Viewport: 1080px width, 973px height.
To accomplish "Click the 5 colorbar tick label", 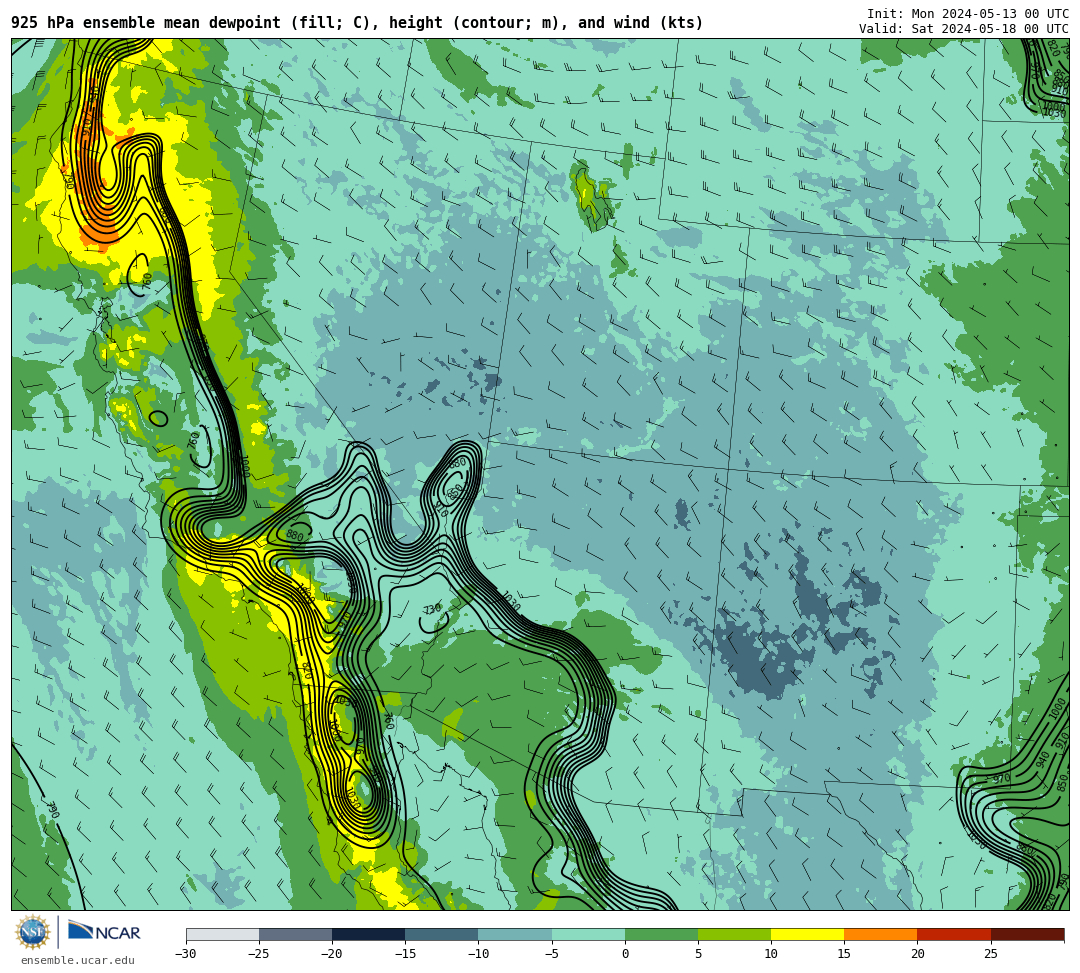I will coord(698,954).
